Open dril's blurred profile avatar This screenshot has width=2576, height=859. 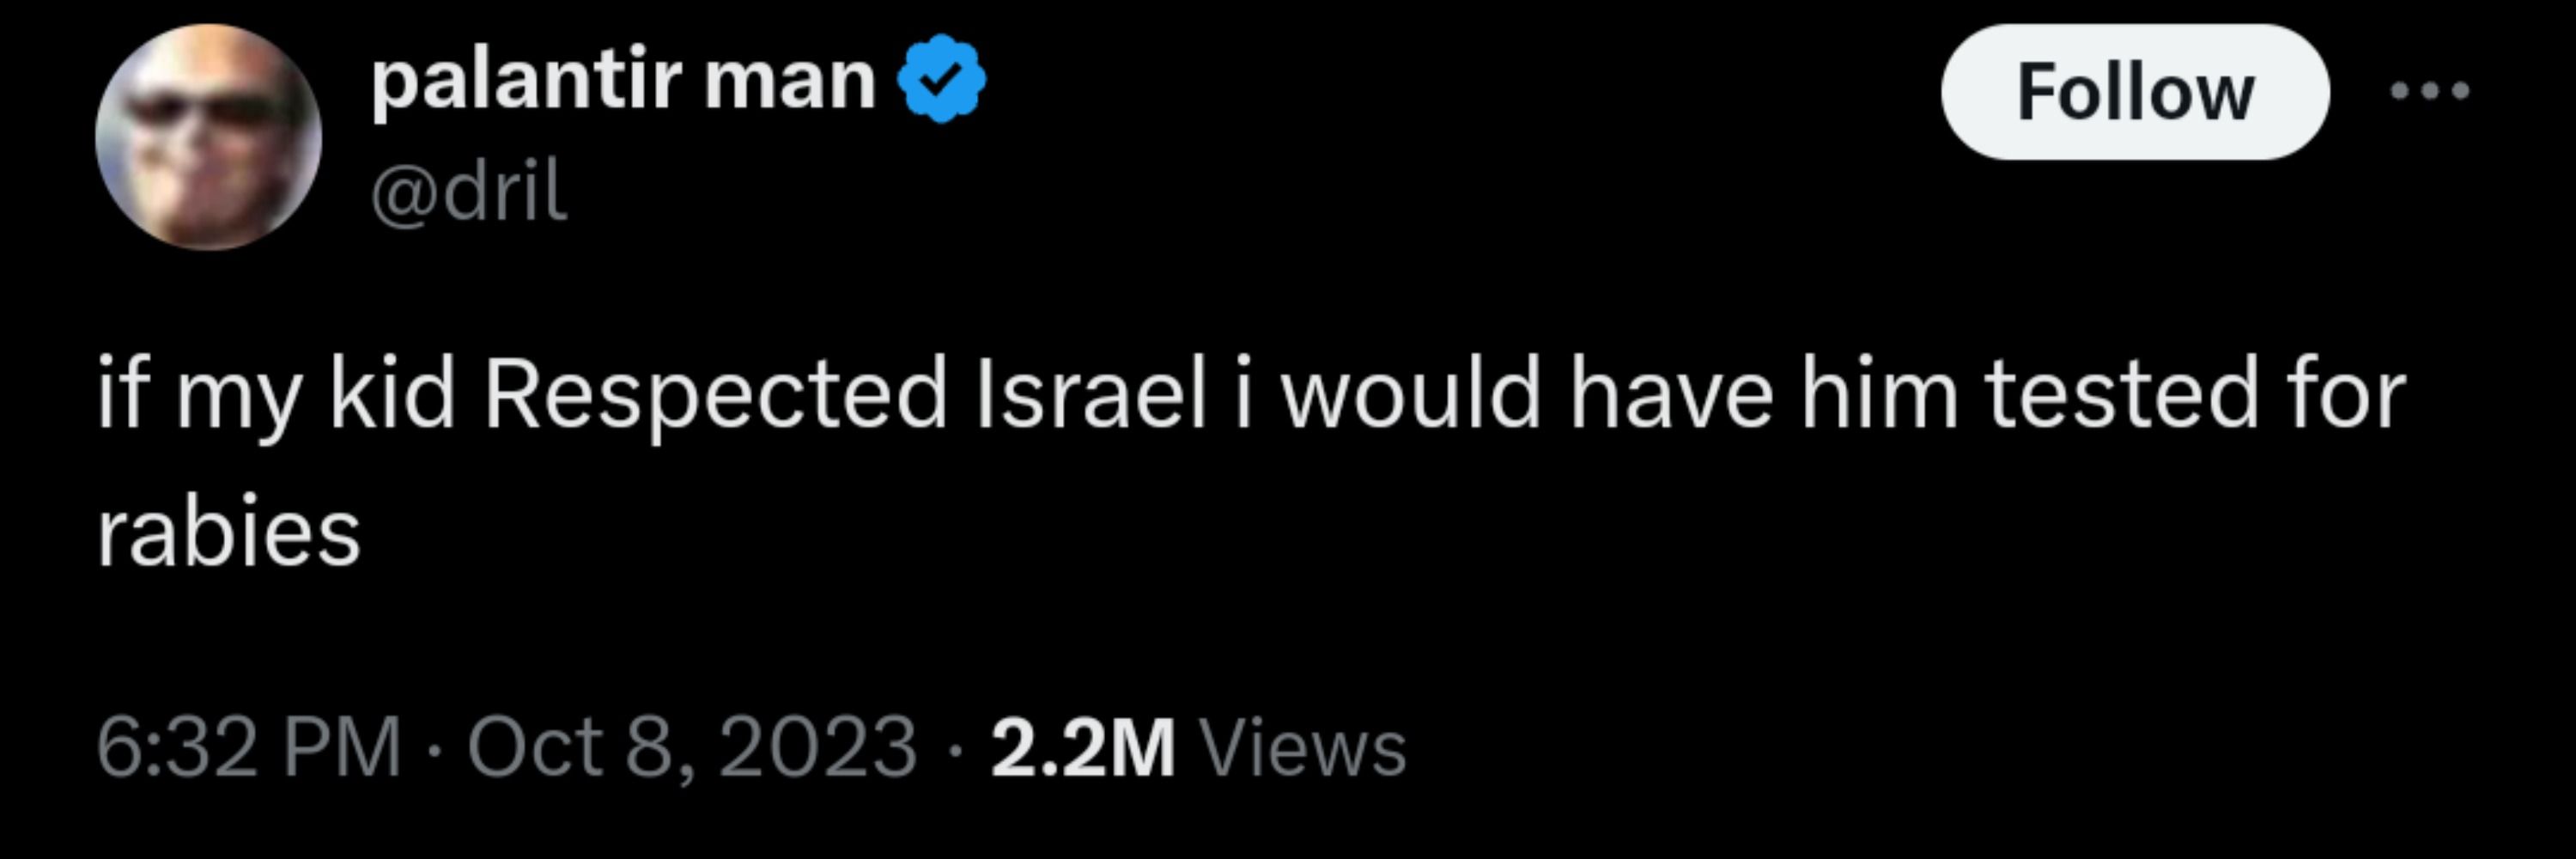point(208,137)
